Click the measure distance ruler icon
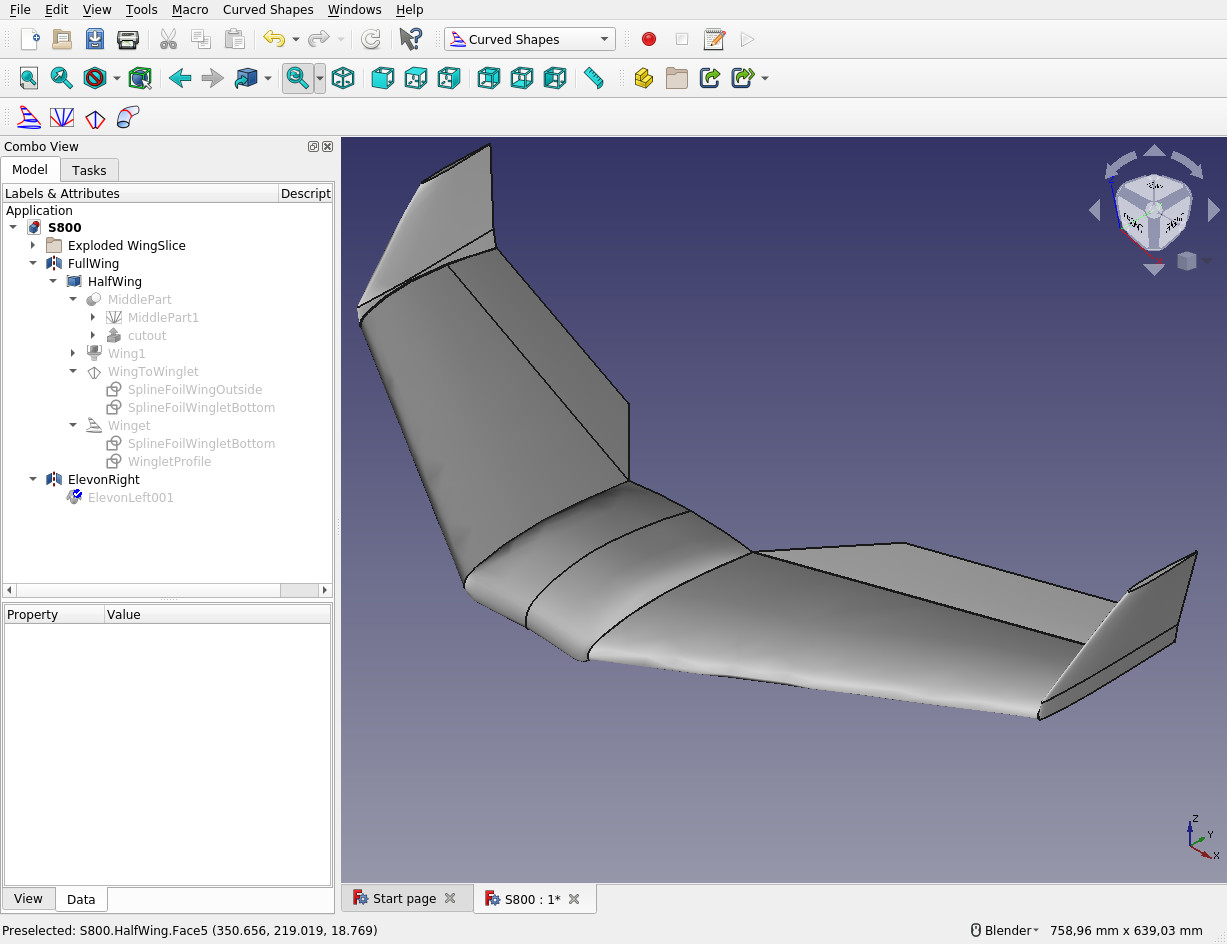Viewport: 1227px width, 944px height. coord(594,78)
